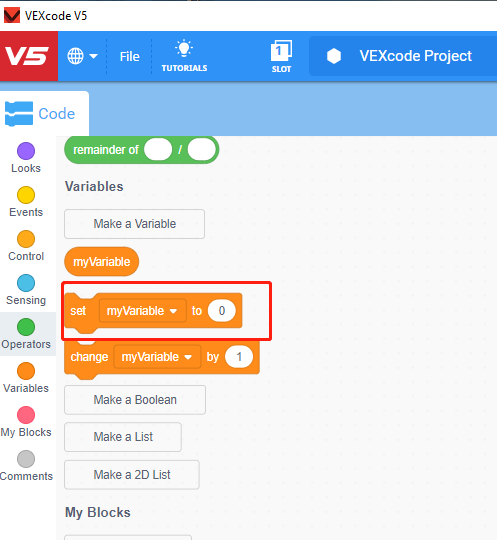Open the File menu
The height and width of the screenshot is (540, 497).
130,56
